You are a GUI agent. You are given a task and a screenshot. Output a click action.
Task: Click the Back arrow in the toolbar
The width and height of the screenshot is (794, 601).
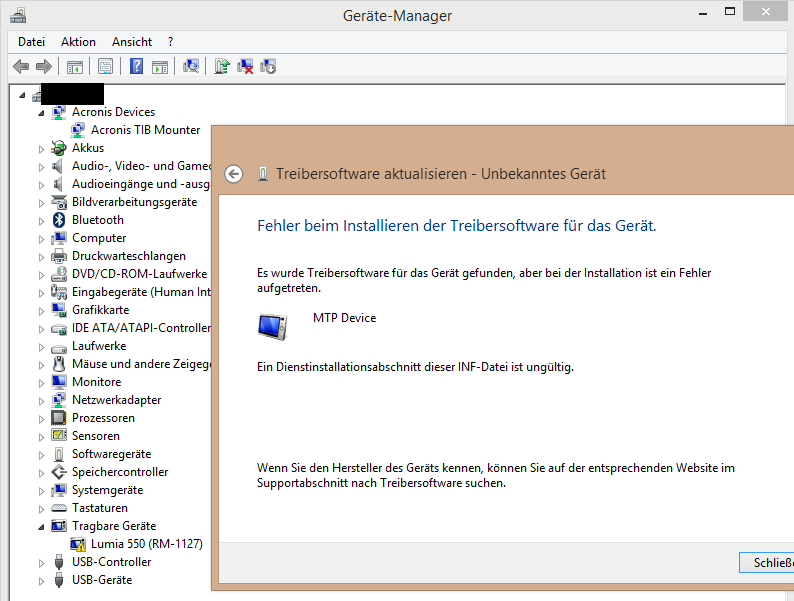(x=21, y=66)
